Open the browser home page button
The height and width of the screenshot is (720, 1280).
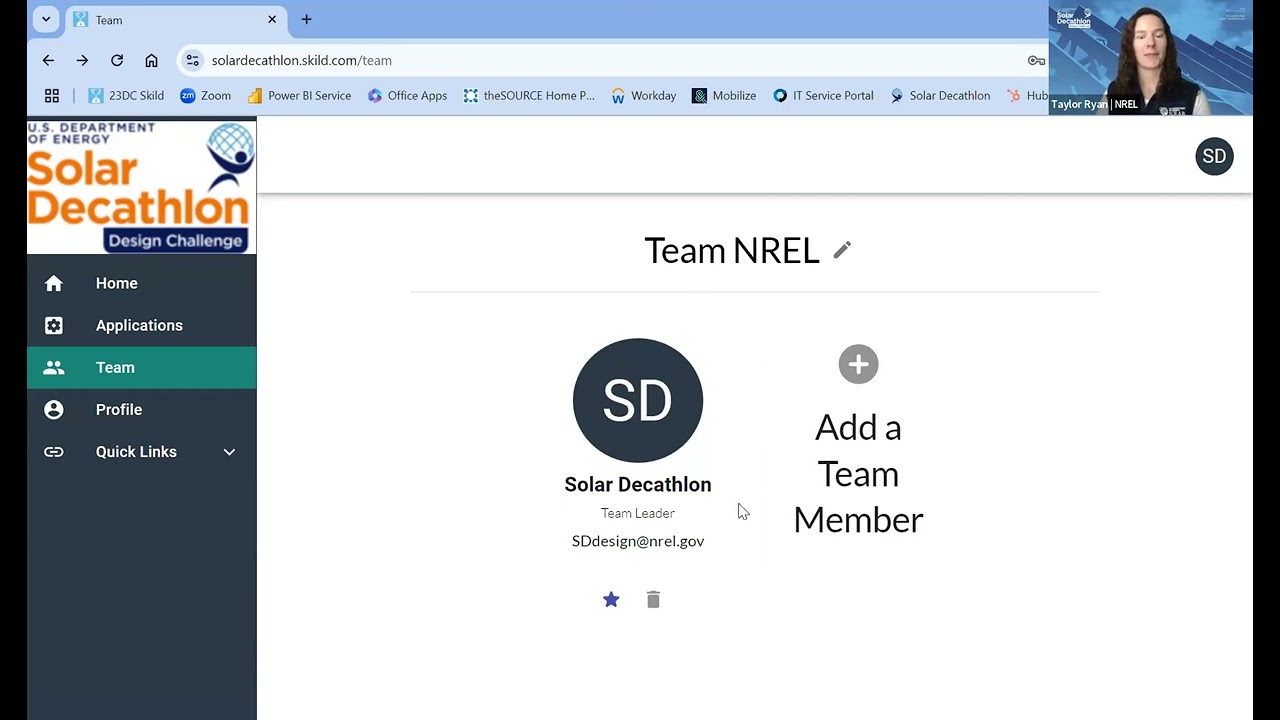[x=151, y=60]
